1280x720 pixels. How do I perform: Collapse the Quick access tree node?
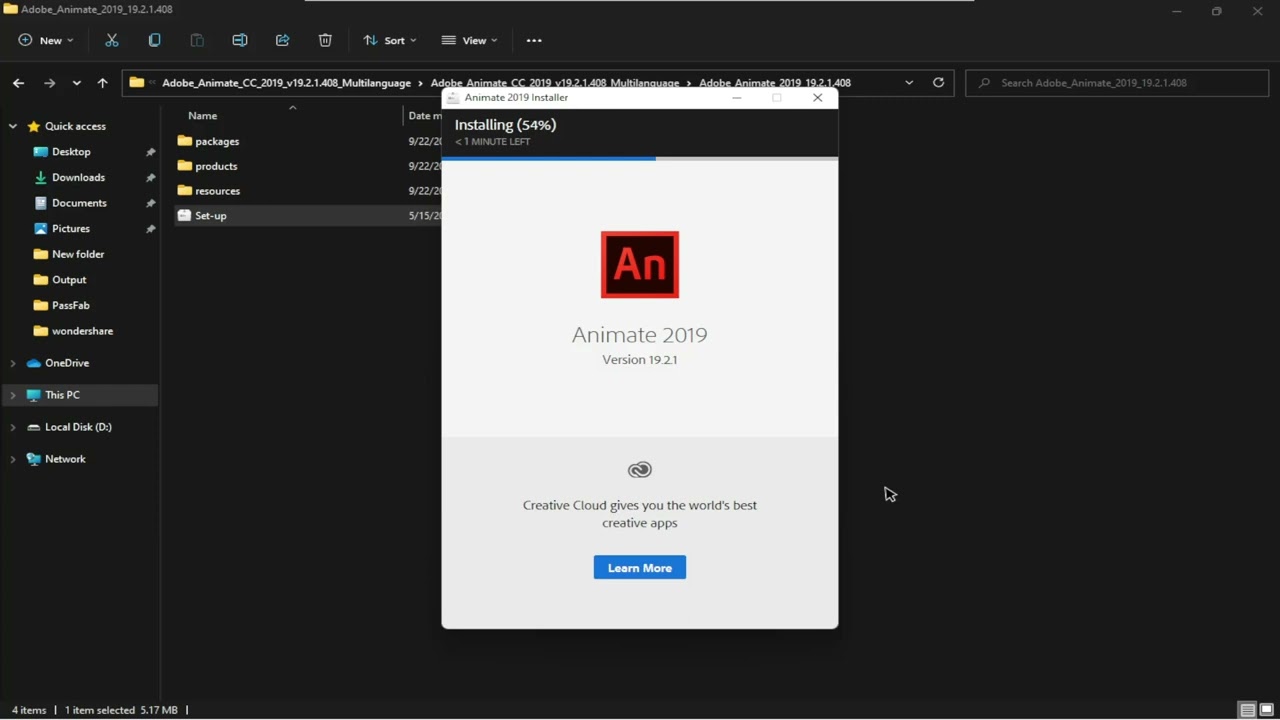coord(13,127)
